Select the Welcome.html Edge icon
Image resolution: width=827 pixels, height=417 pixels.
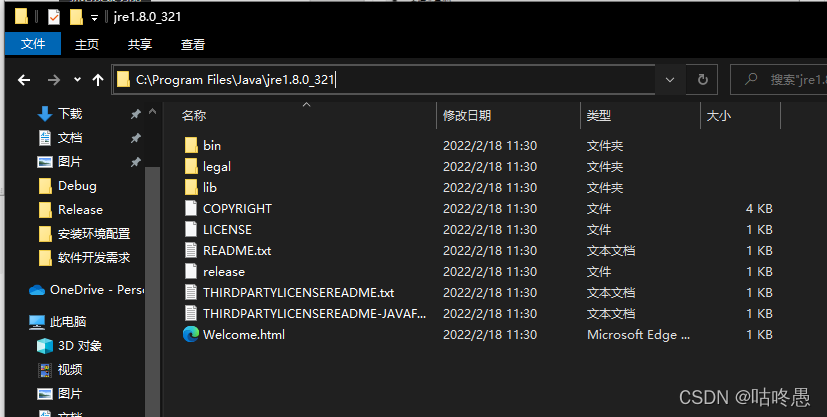coord(191,334)
